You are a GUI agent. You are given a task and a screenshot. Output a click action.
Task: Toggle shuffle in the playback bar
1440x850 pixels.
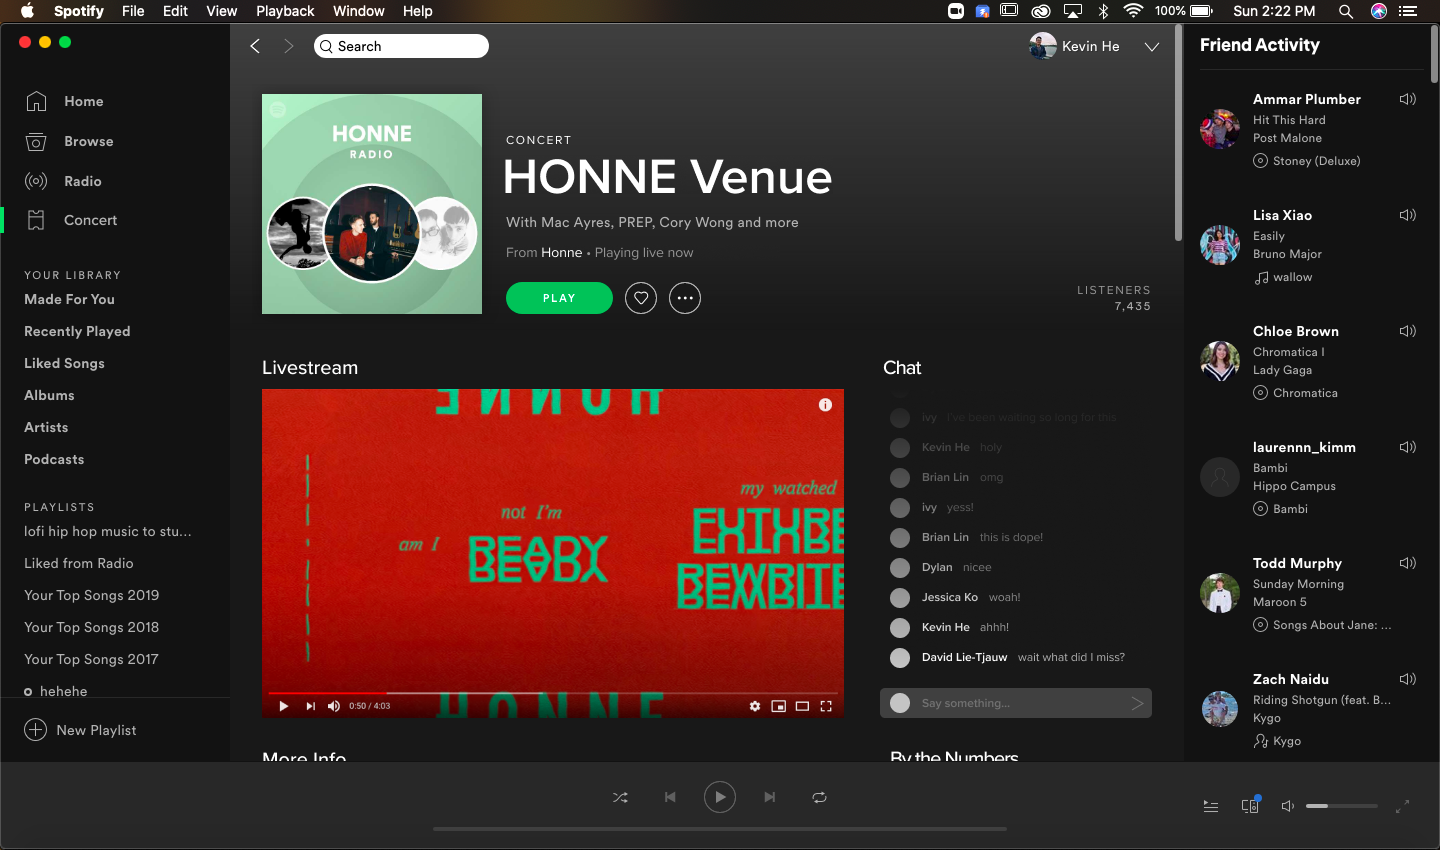point(620,797)
